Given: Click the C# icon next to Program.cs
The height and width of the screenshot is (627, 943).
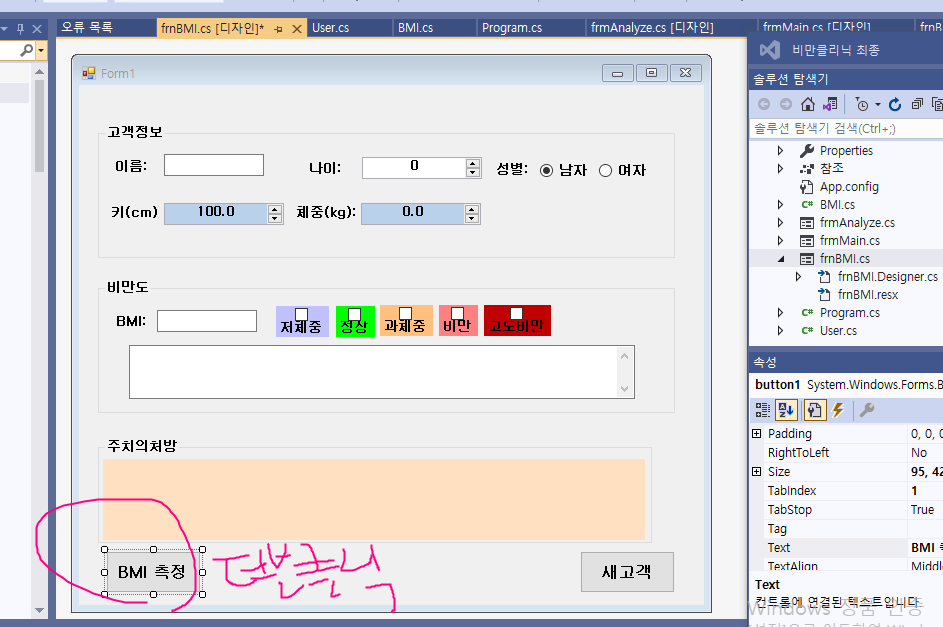Looking at the screenshot, I should pyautogui.click(x=806, y=313).
